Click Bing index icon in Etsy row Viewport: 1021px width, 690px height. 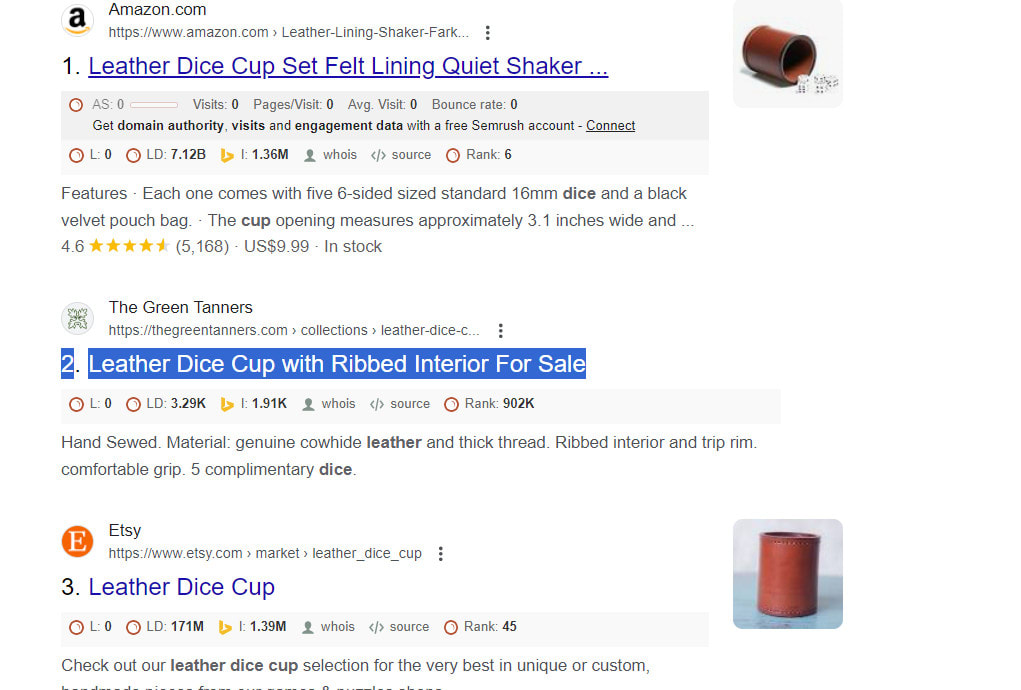[225, 628]
